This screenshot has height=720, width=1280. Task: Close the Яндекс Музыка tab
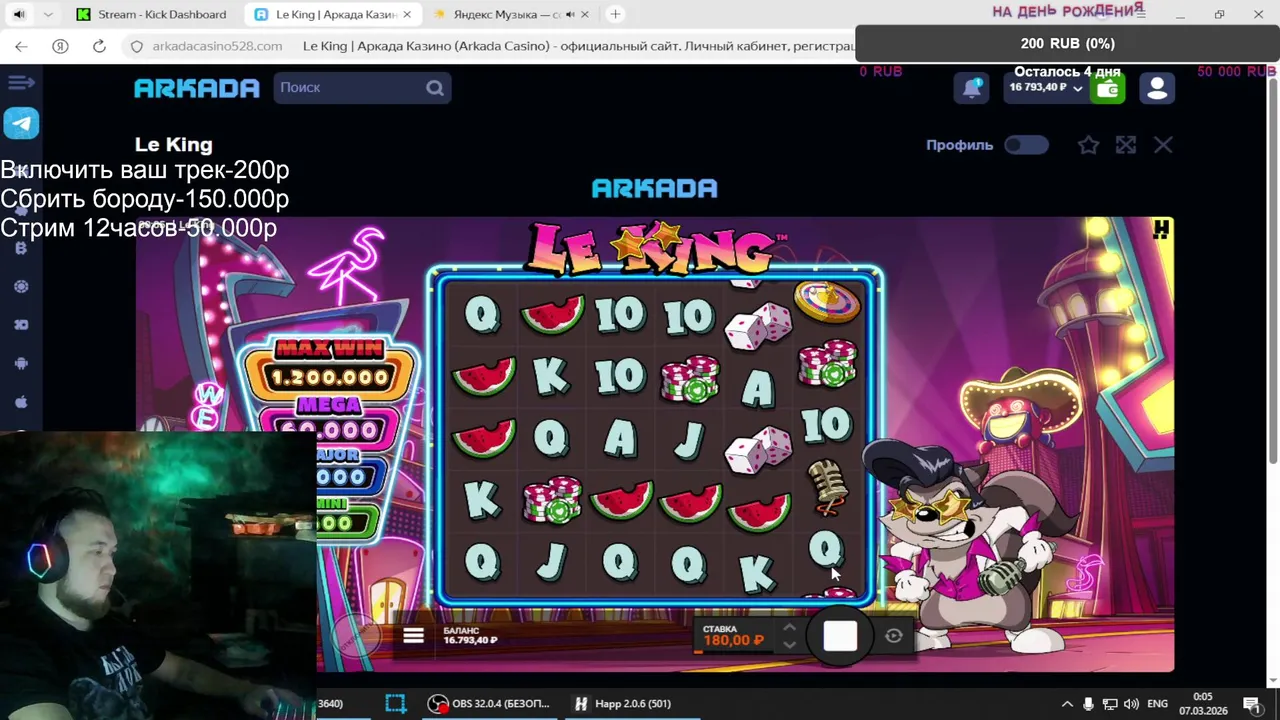587,14
